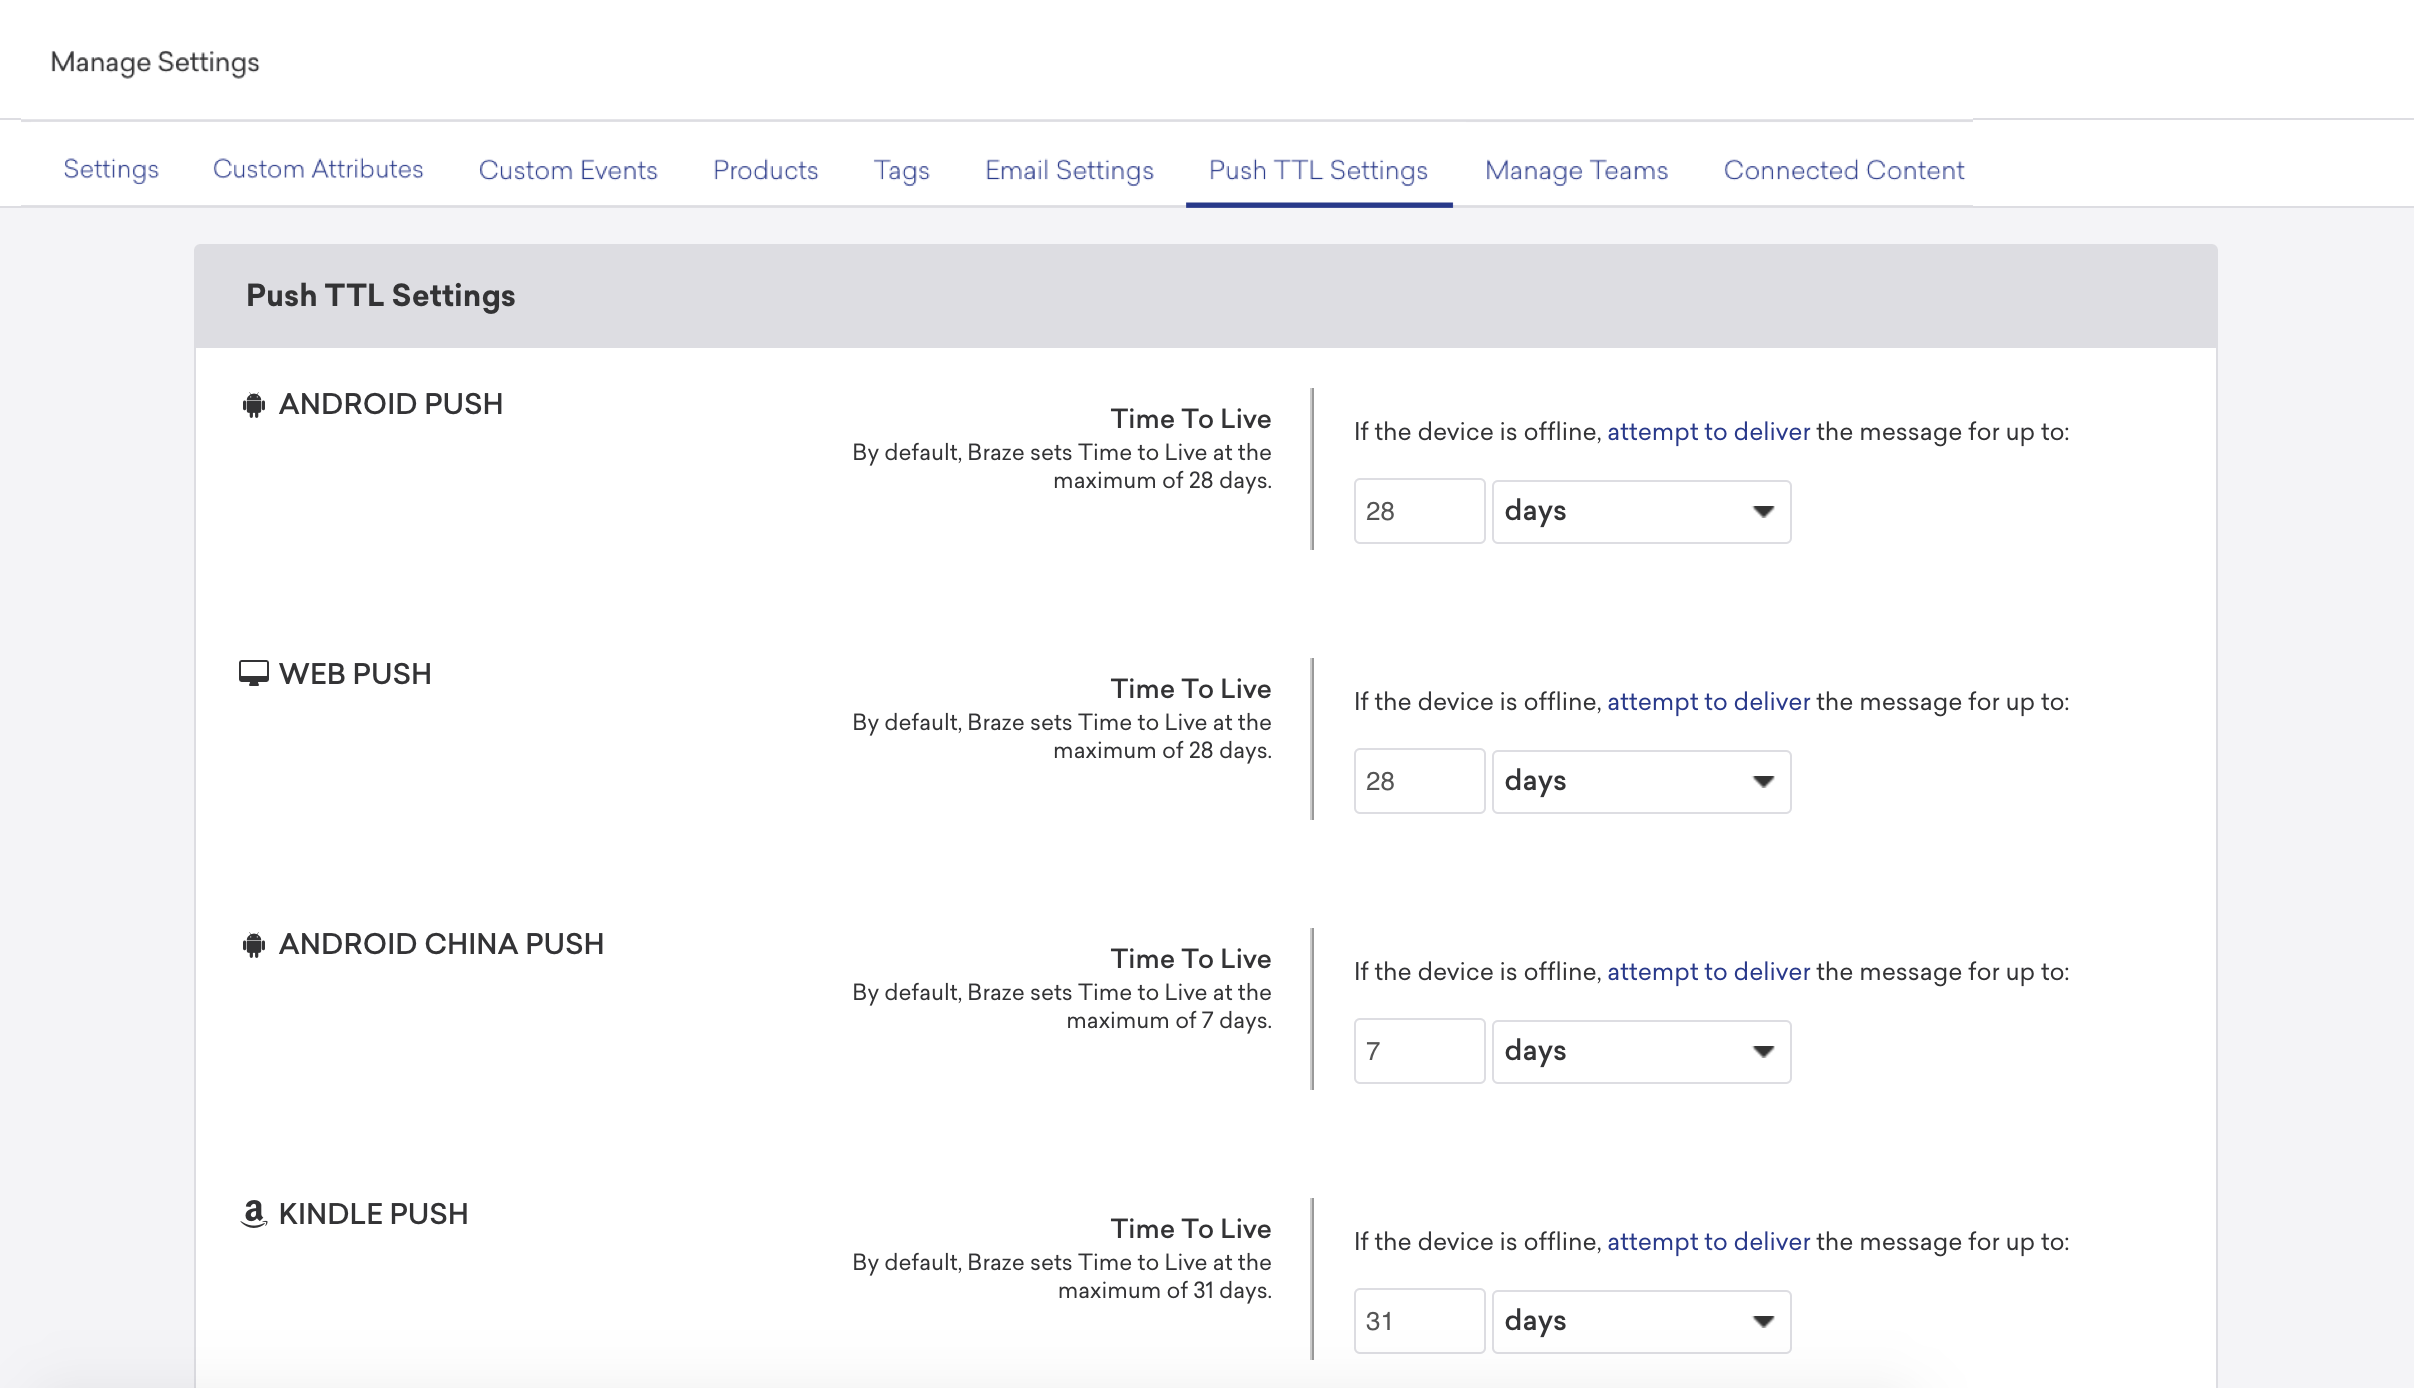Navigate to the Settings tab
Image resolution: width=2414 pixels, height=1388 pixels.
111,169
